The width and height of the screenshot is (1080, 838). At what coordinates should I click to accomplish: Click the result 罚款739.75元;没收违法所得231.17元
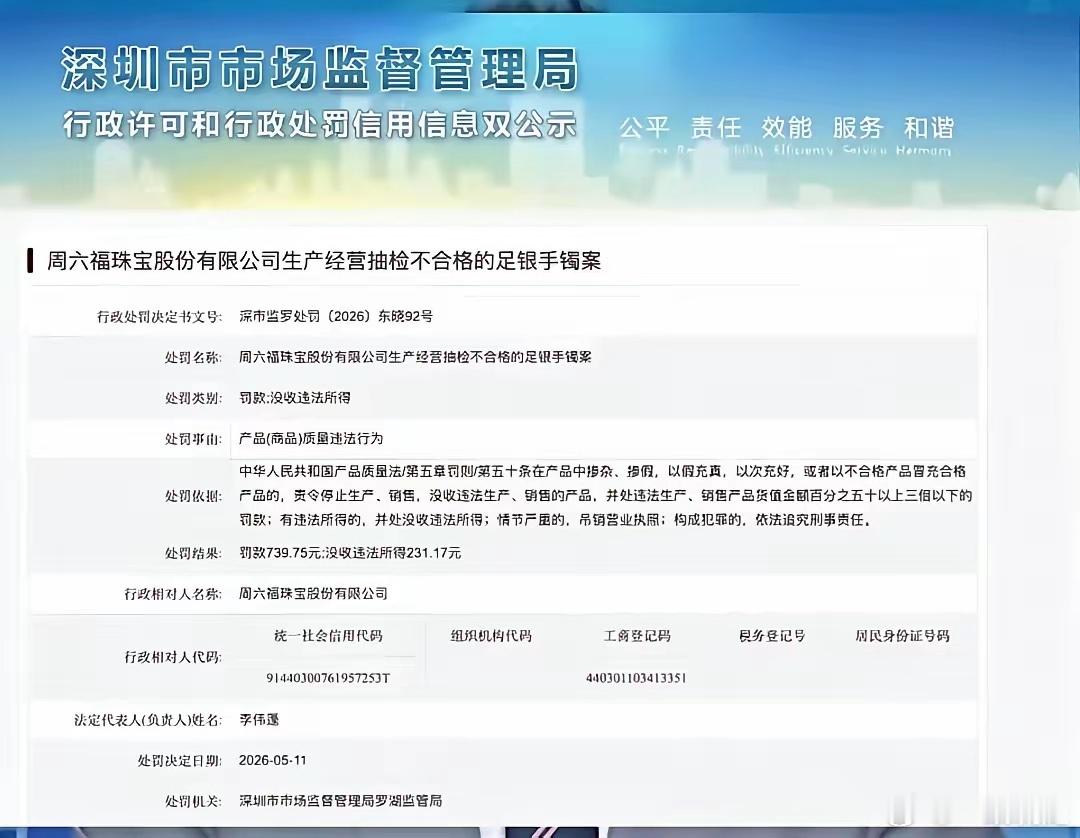coord(350,553)
